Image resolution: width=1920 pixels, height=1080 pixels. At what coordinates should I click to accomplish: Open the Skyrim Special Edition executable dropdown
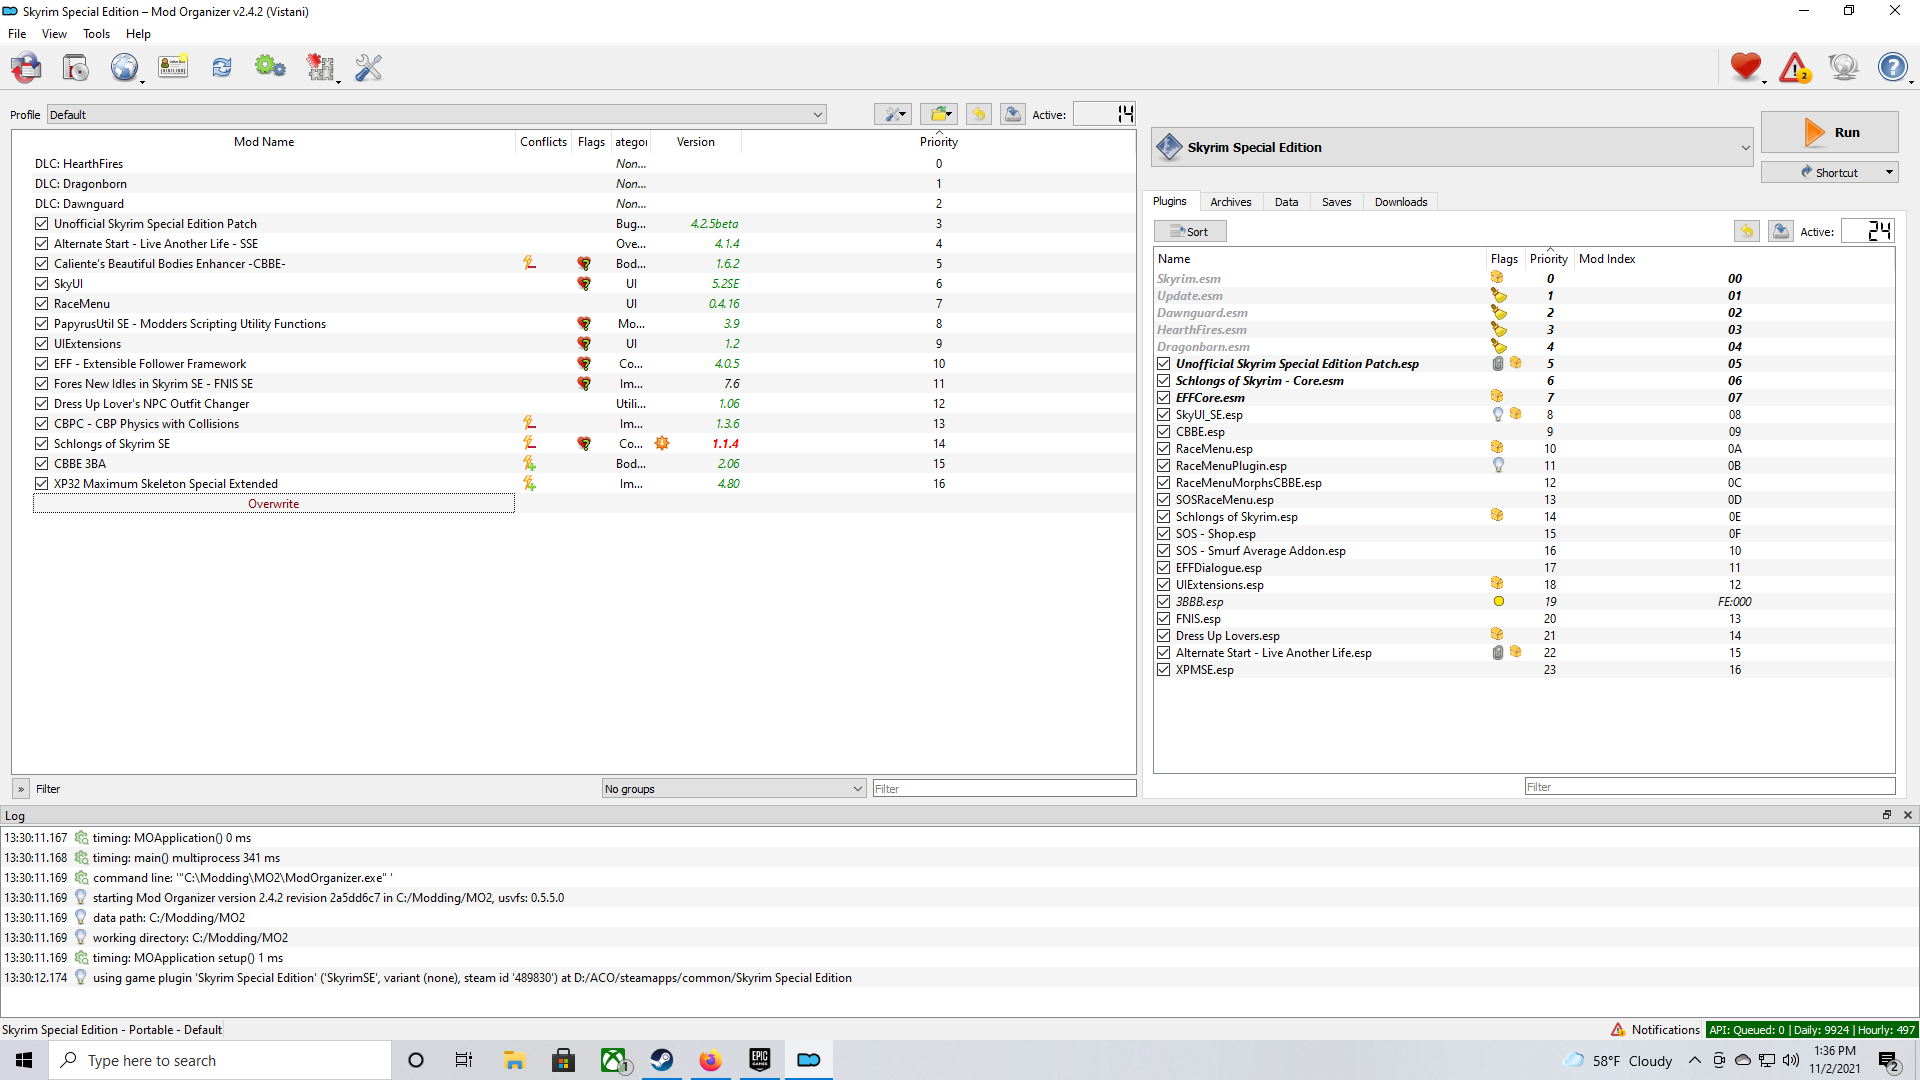pyautogui.click(x=1452, y=147)
